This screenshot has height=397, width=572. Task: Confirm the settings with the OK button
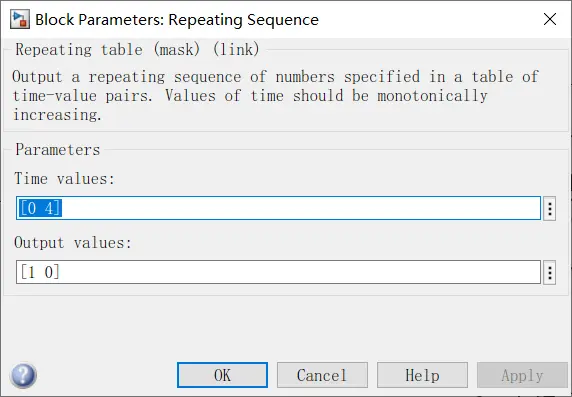pyautogui.click(x=222, y=375)
